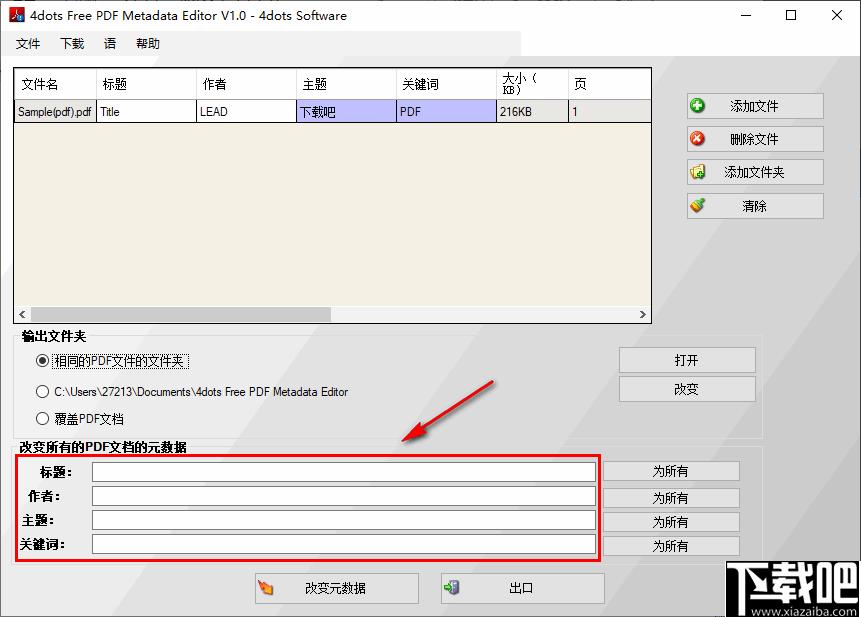
Task: Click the 清除 button label
Action: pyautogui.click(x=754, y=206)
